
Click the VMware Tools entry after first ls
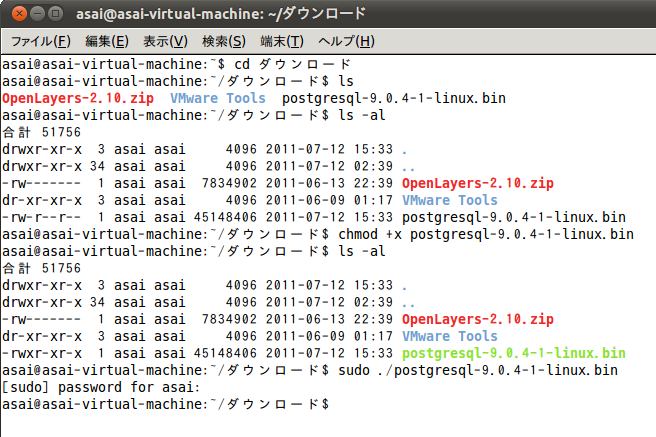(x=218, y=98)
